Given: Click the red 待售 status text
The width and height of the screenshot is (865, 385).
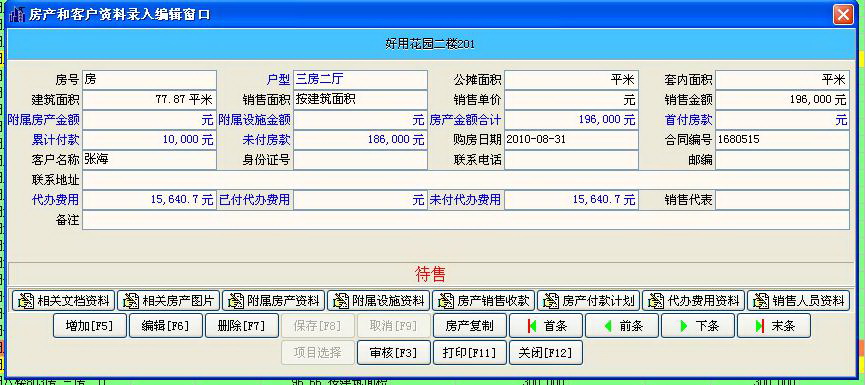Looking at the screenshot, I should 430,274.
